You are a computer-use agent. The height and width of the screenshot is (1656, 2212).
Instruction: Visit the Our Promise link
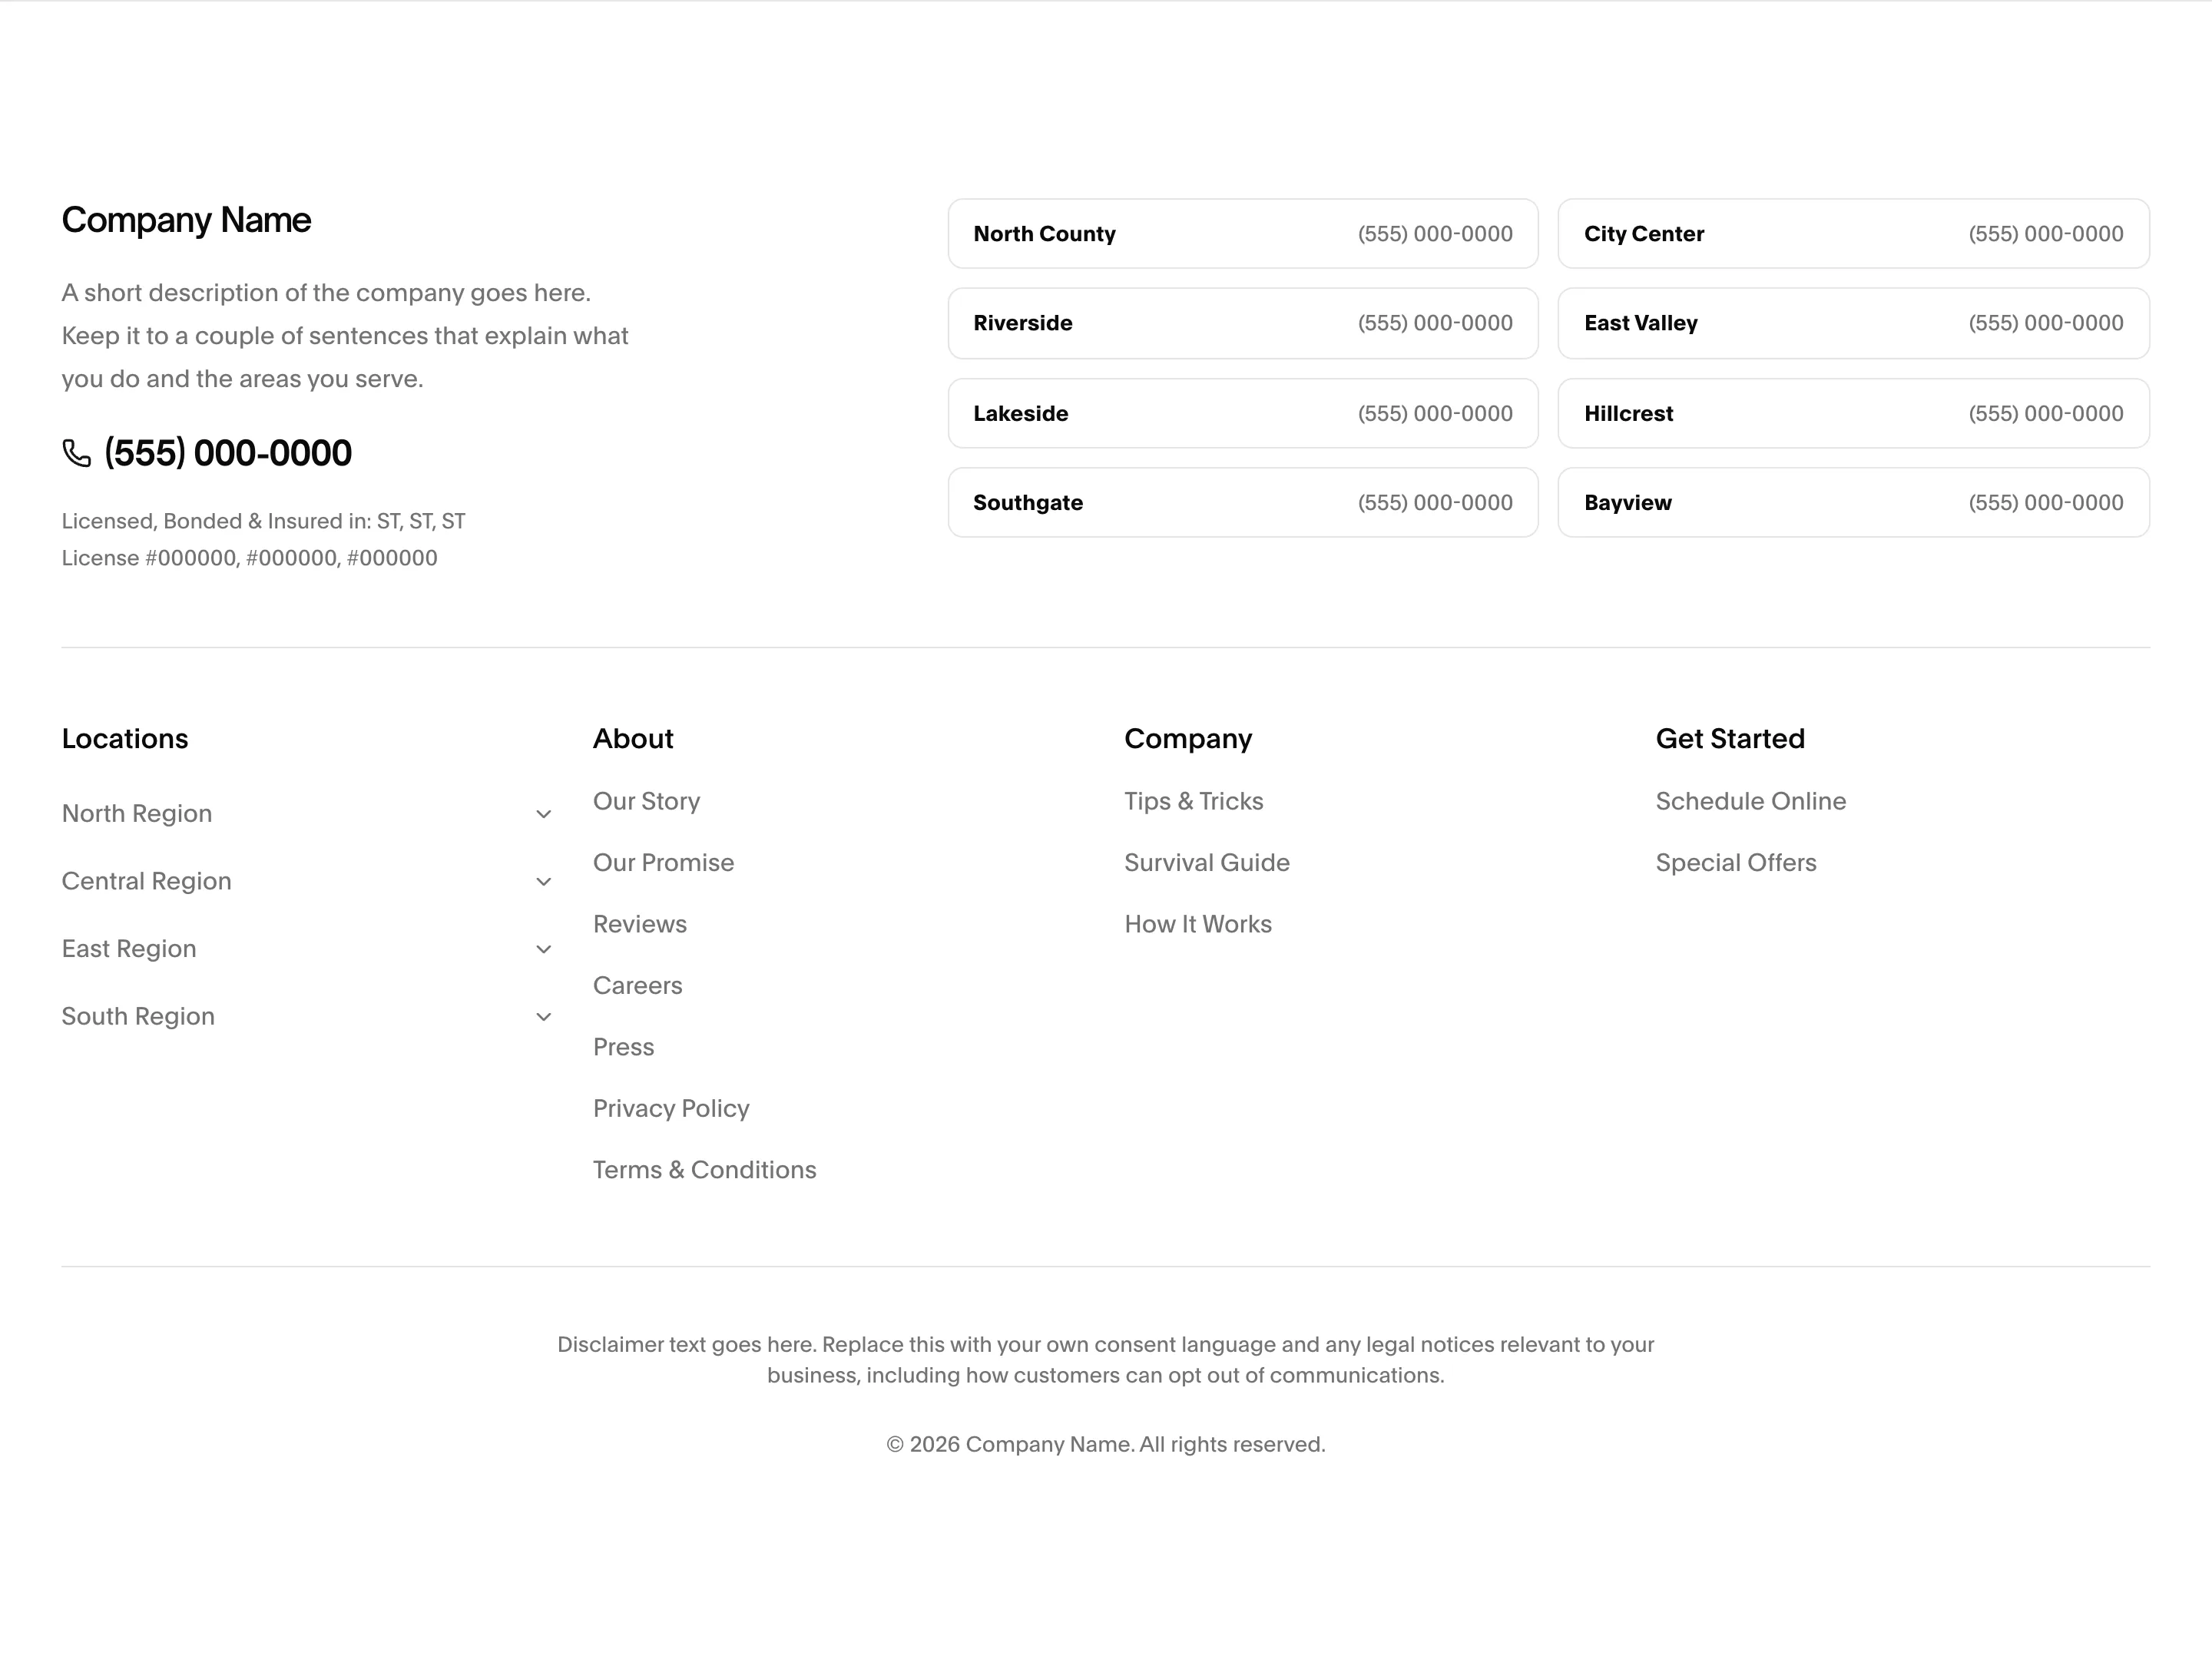click(x=663, y=863)
